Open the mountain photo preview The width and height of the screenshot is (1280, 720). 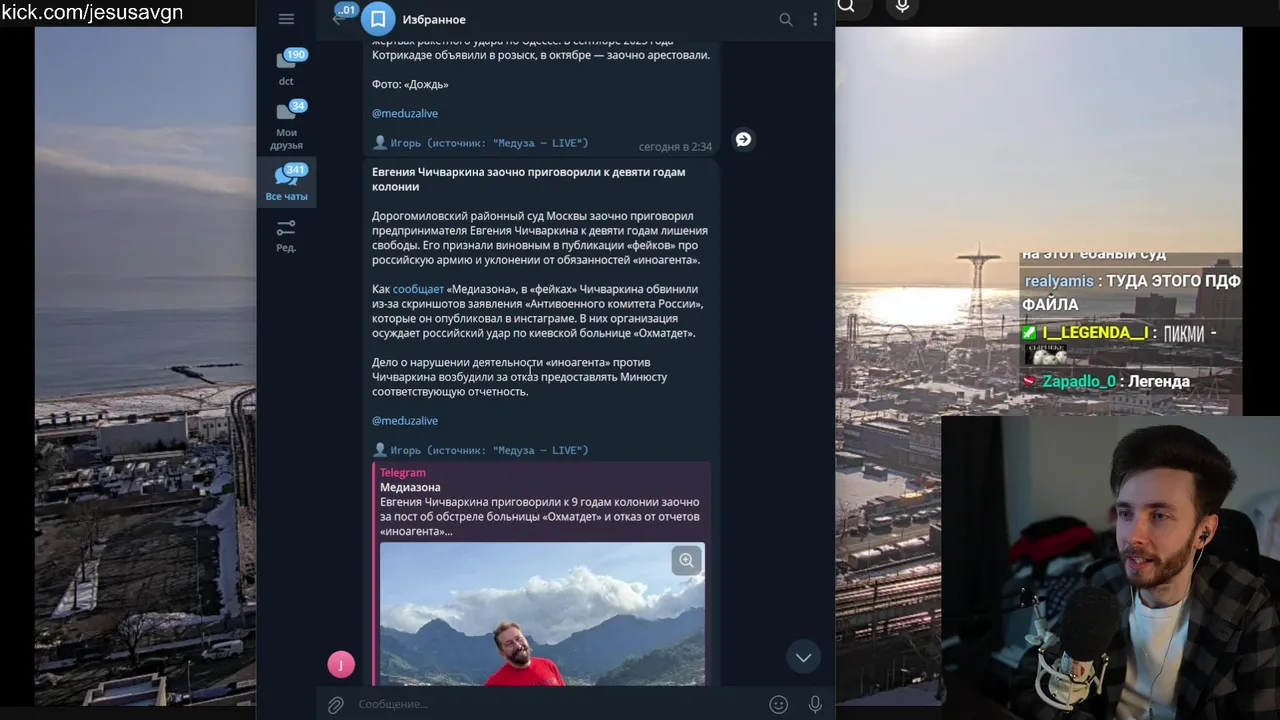[x=542, y=614]
